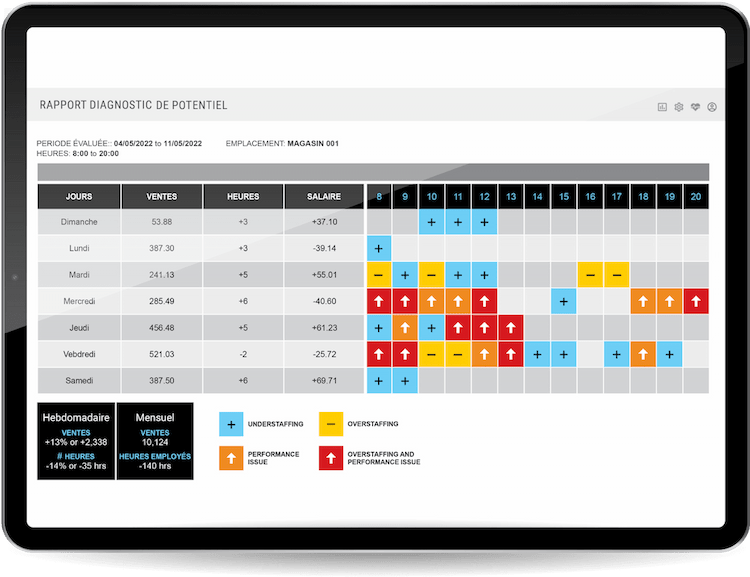Select the Samedi row label
Viewport: 750px width, 577px height.
[79, 381]
